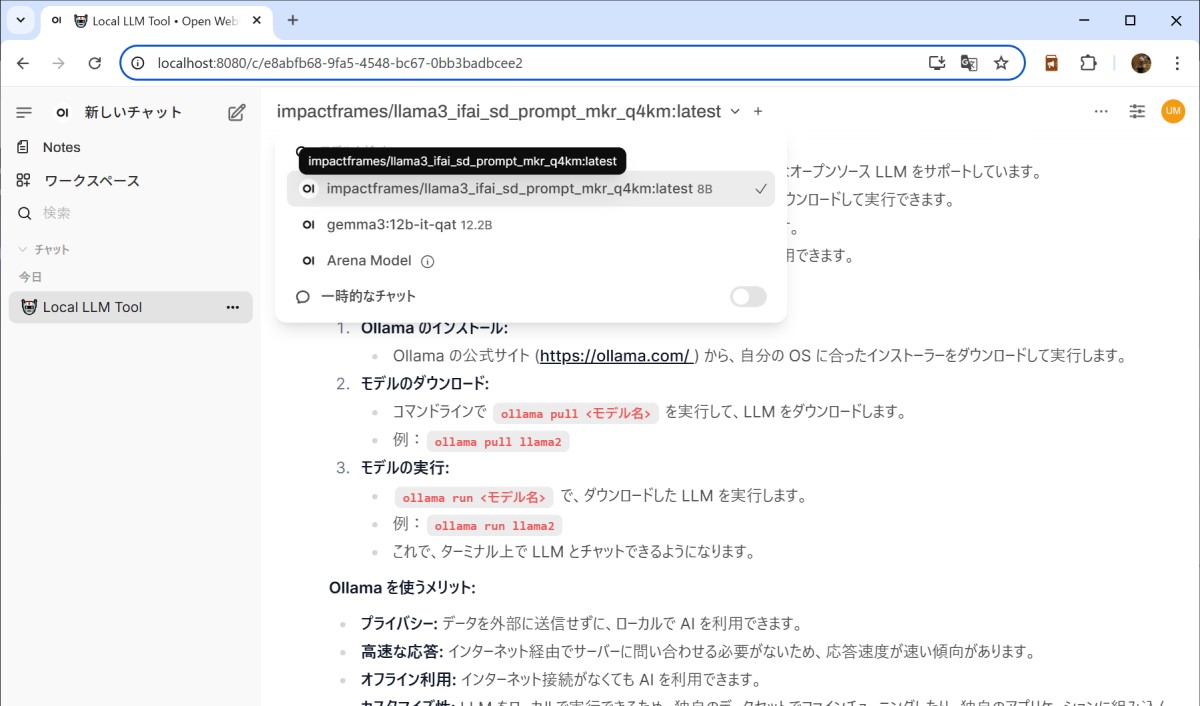Minimize the Chrome window
The height and width of the screenshot is (706, 1200).
1085,20
